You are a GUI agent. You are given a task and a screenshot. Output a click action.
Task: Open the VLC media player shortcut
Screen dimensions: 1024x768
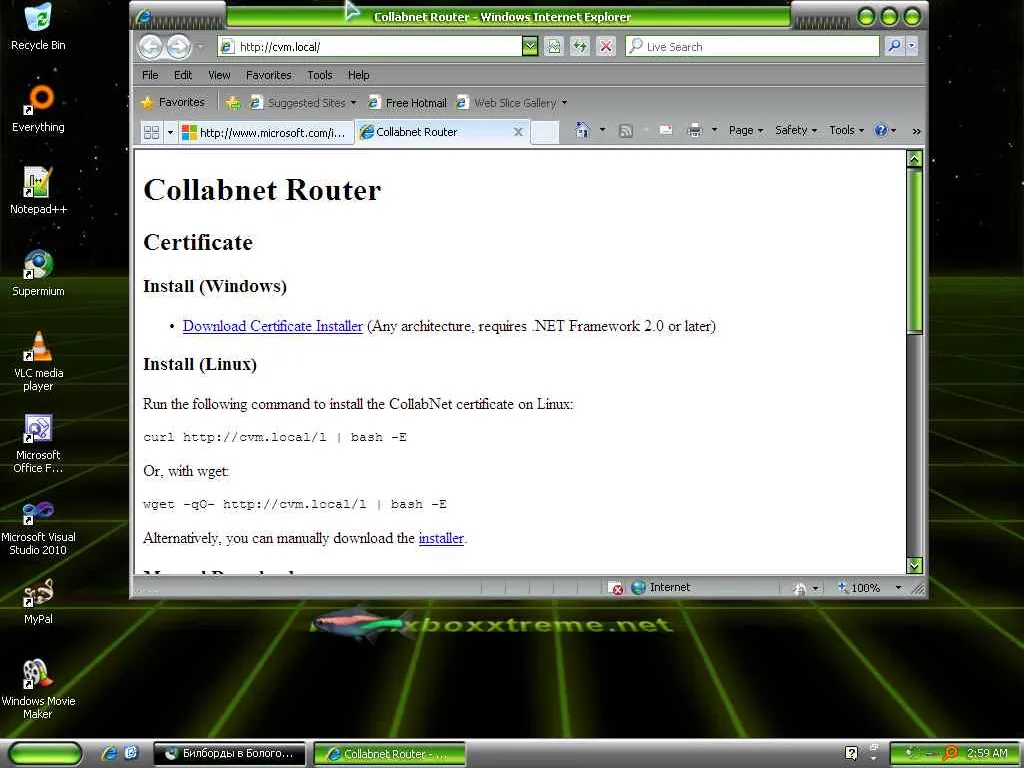pyautogui.click(x=38, y=361)
